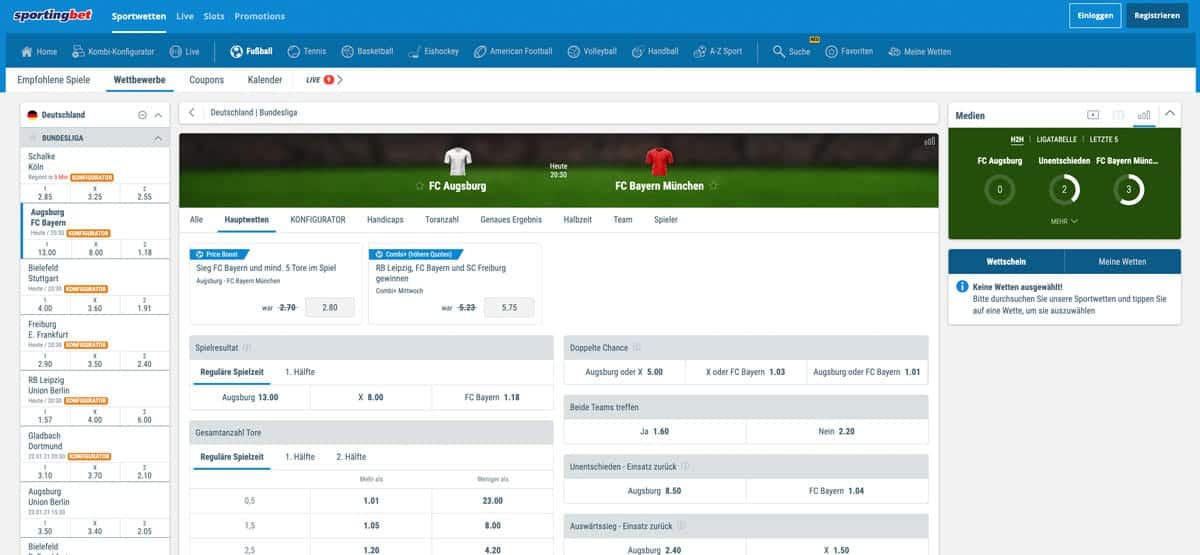Open the A-Z Sport list
This screenshot has width=1200, height=555.
click(x=717, y=51)
